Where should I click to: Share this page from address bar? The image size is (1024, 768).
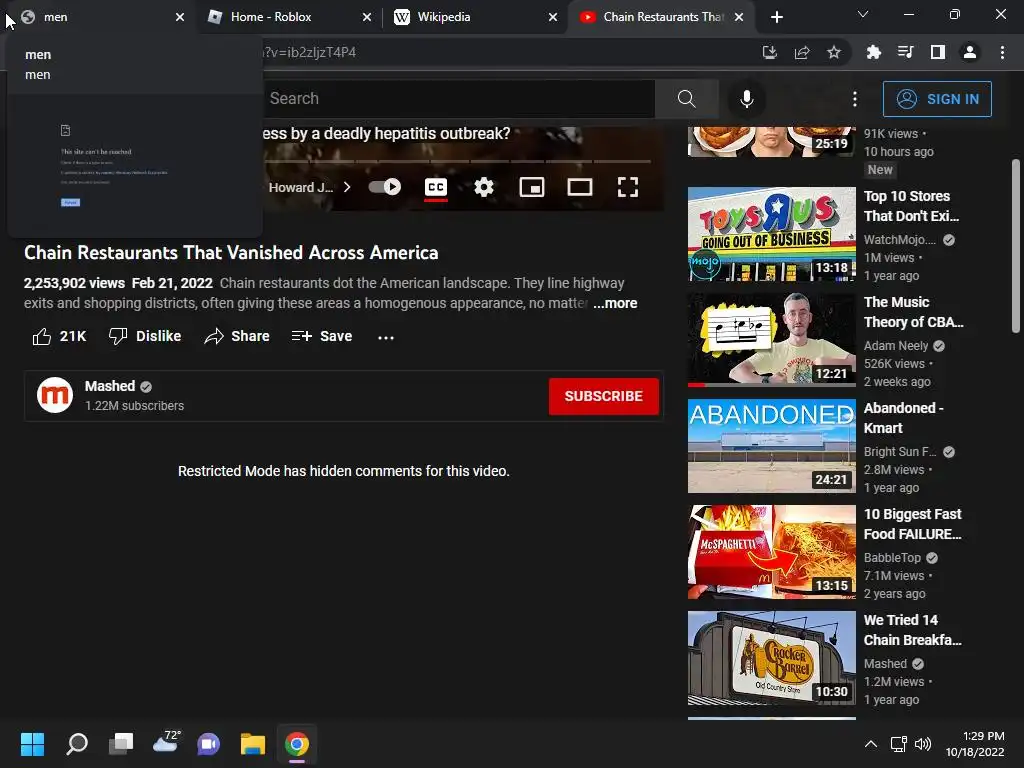click(802, 52)
